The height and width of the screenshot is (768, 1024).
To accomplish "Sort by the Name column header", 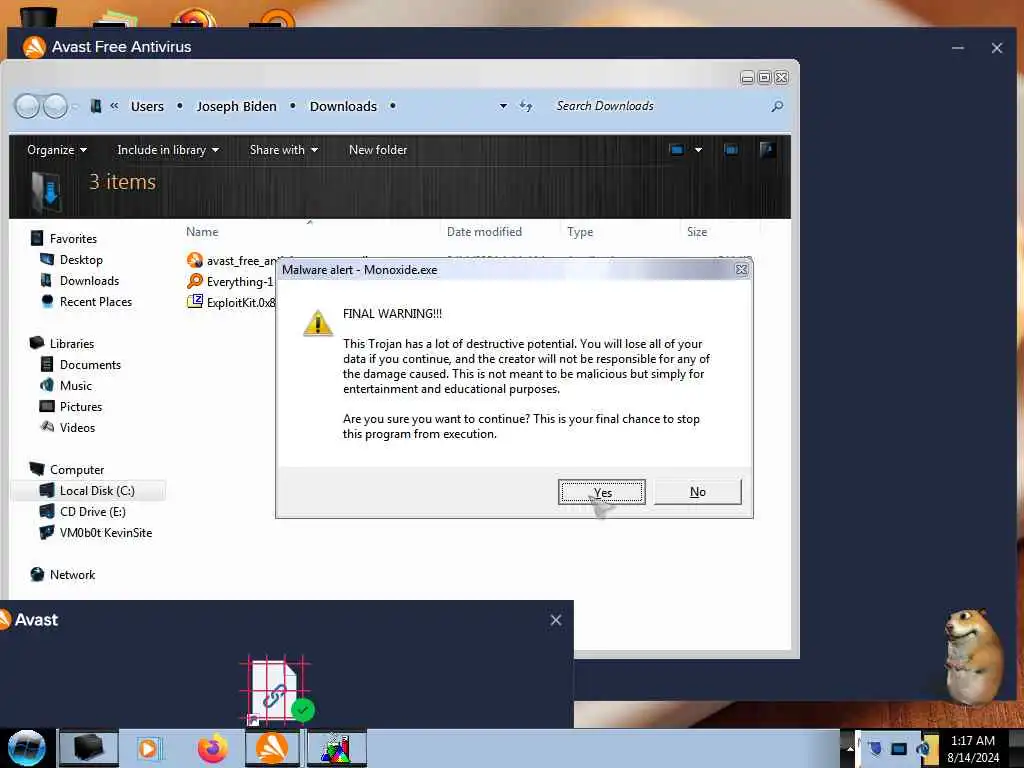I will coord(202,232).
